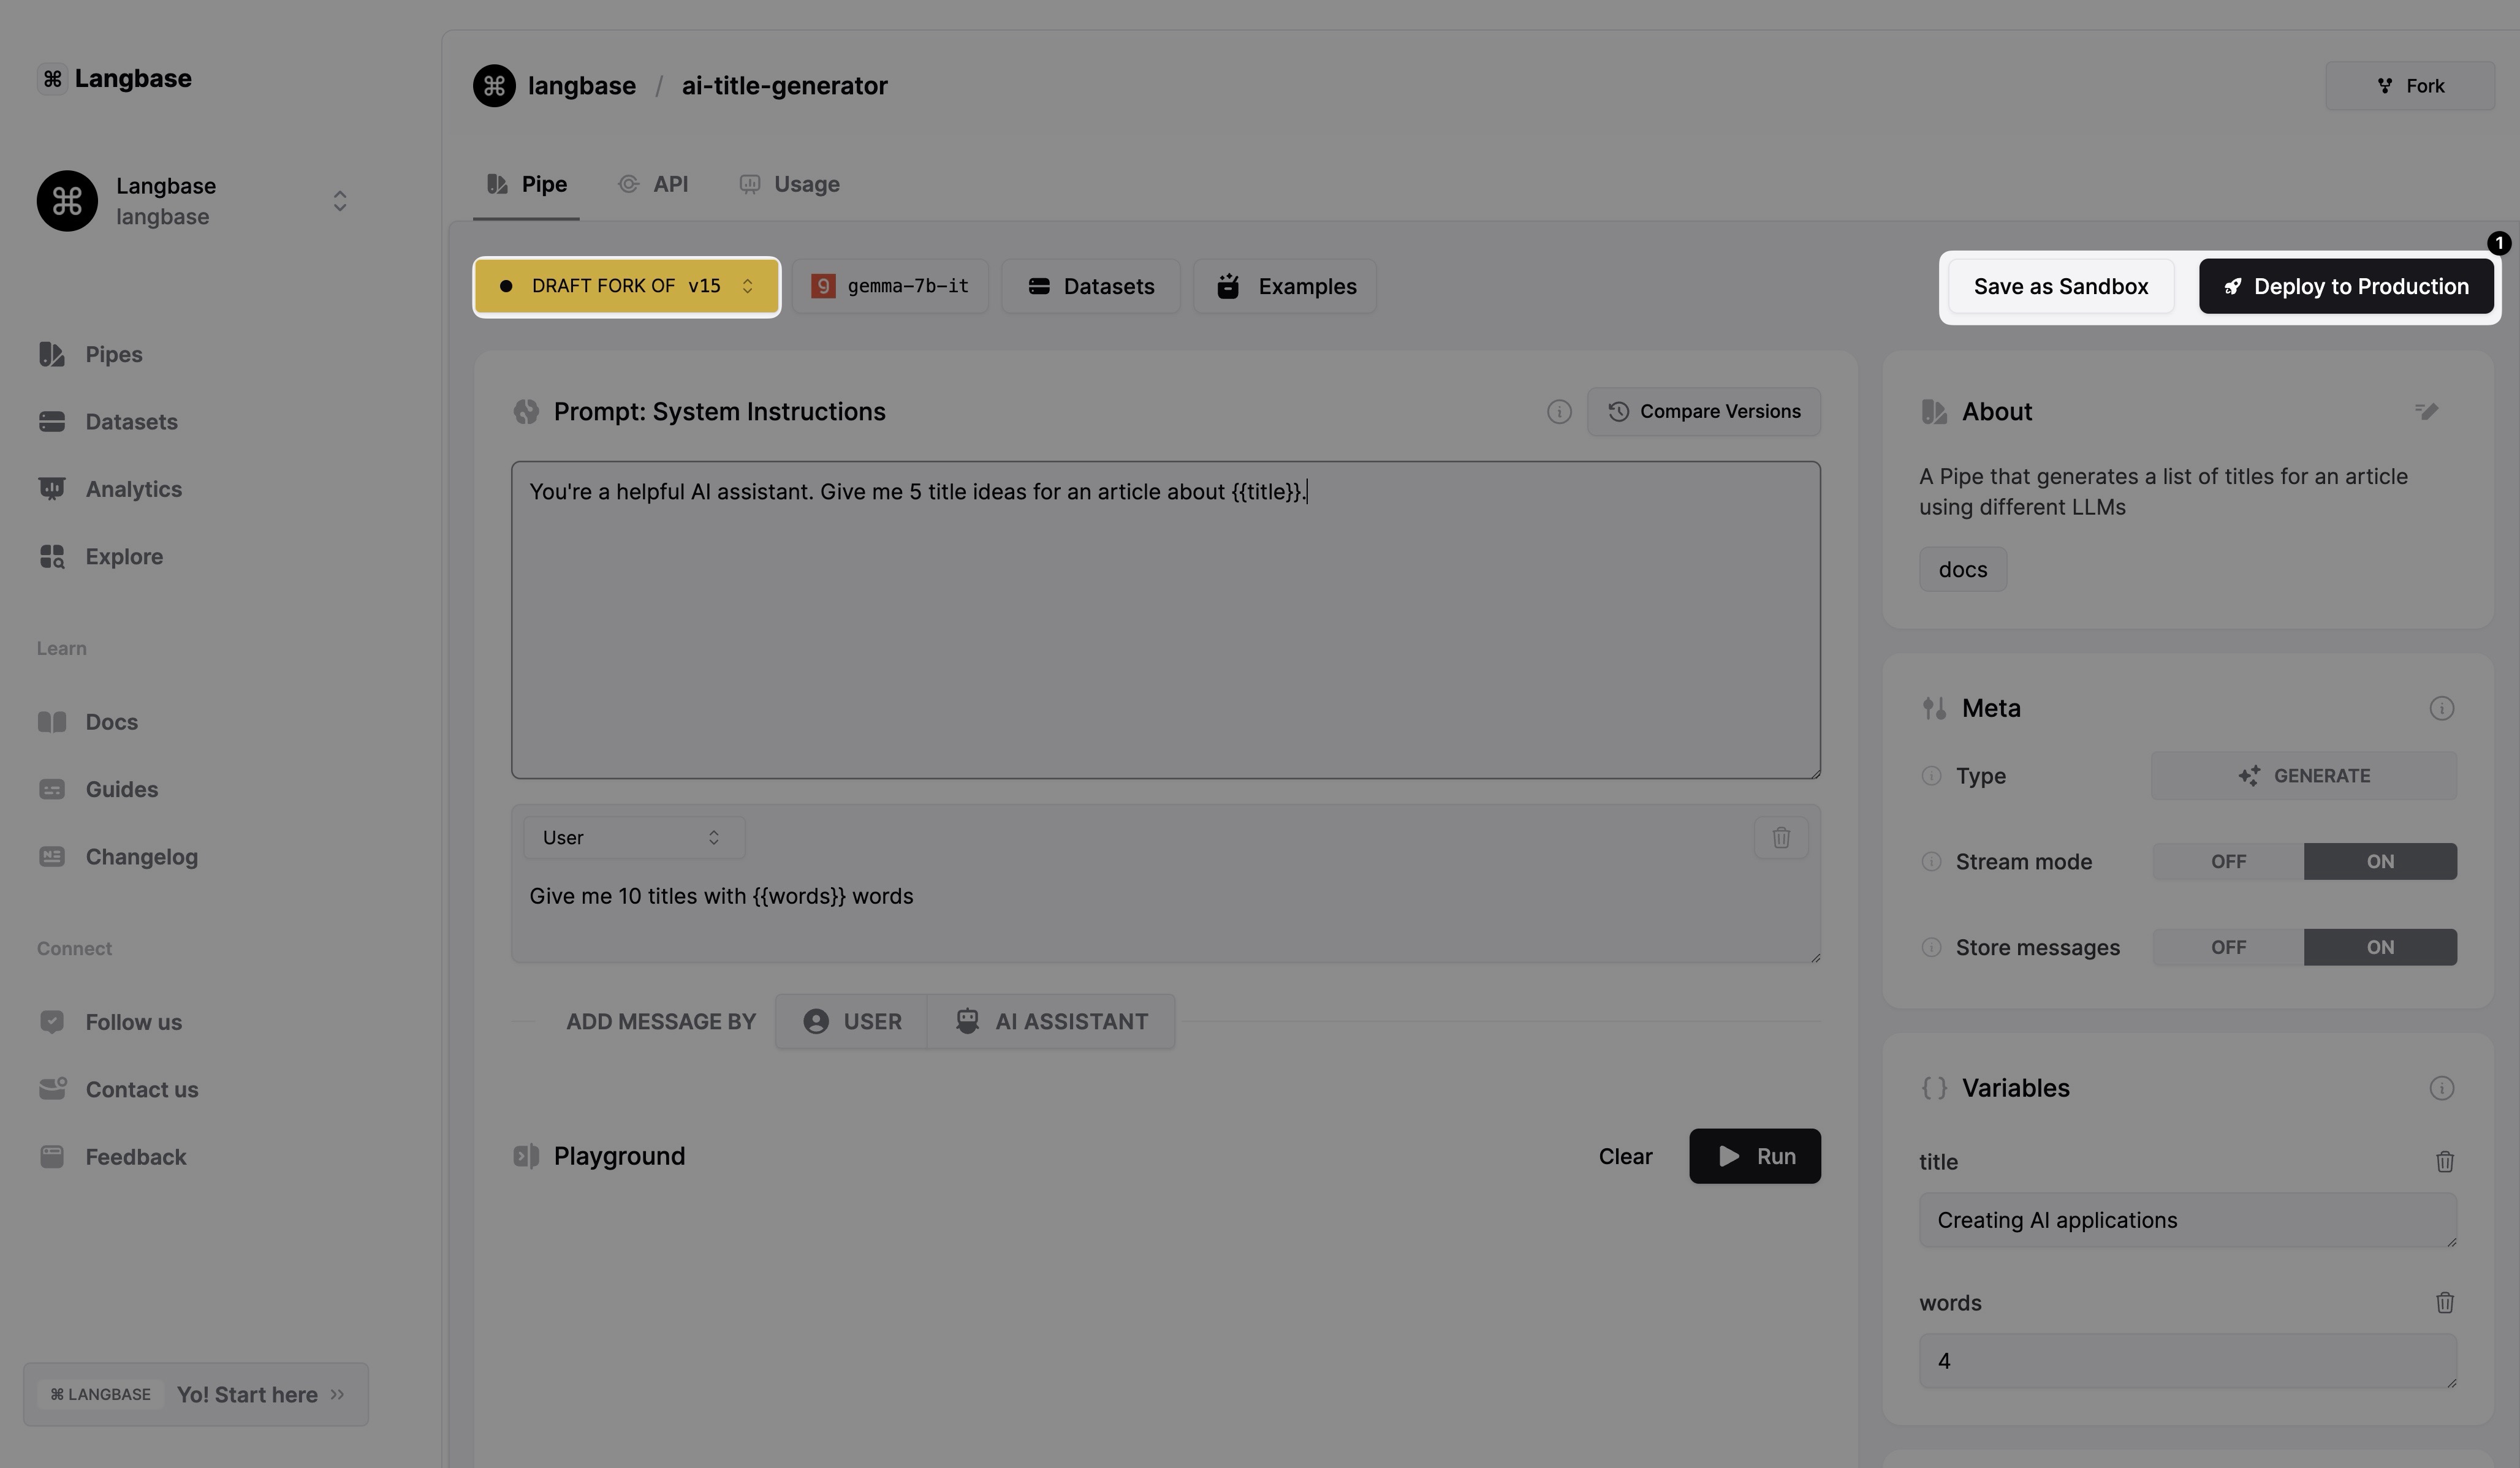
Task: Delete the title variable with trash icon
Action: (2444, 1161)
